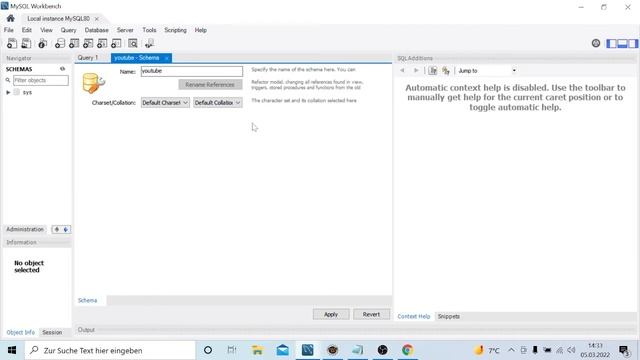The width and height of the screenshot is (640, 360).
Task: Click the Windows Start button
Action: pyautogui.click(x=12, y=350)
